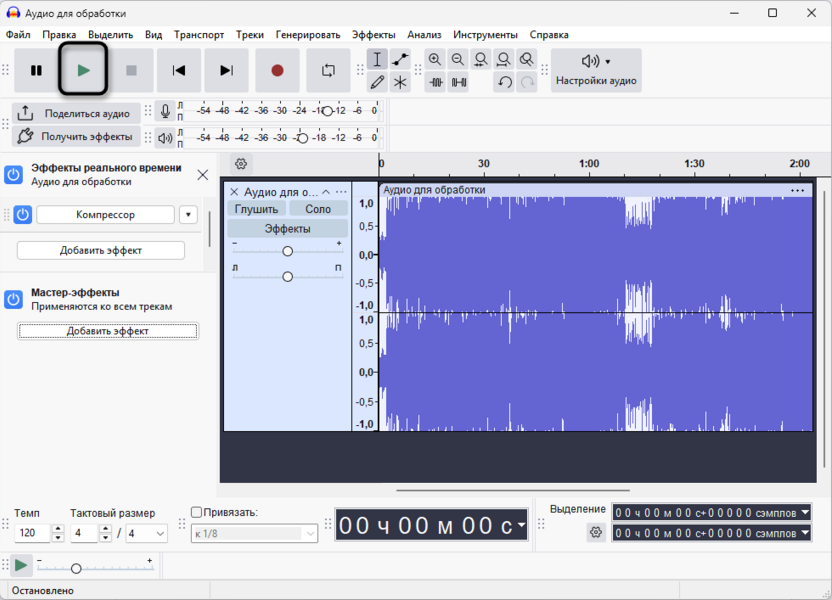Click the Zoom Toggle icon
The image size is (832, 600).
pos(526,59)
